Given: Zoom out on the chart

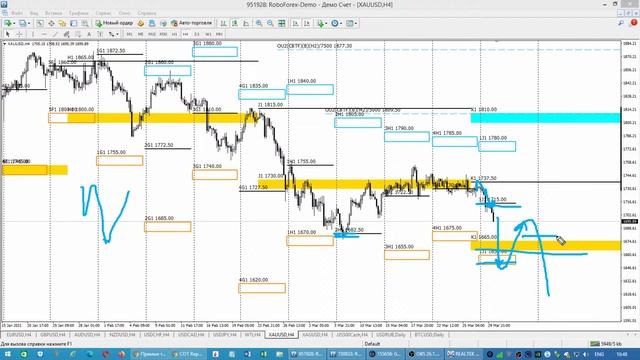Looking at the screenshot, I should pos(270,23).
